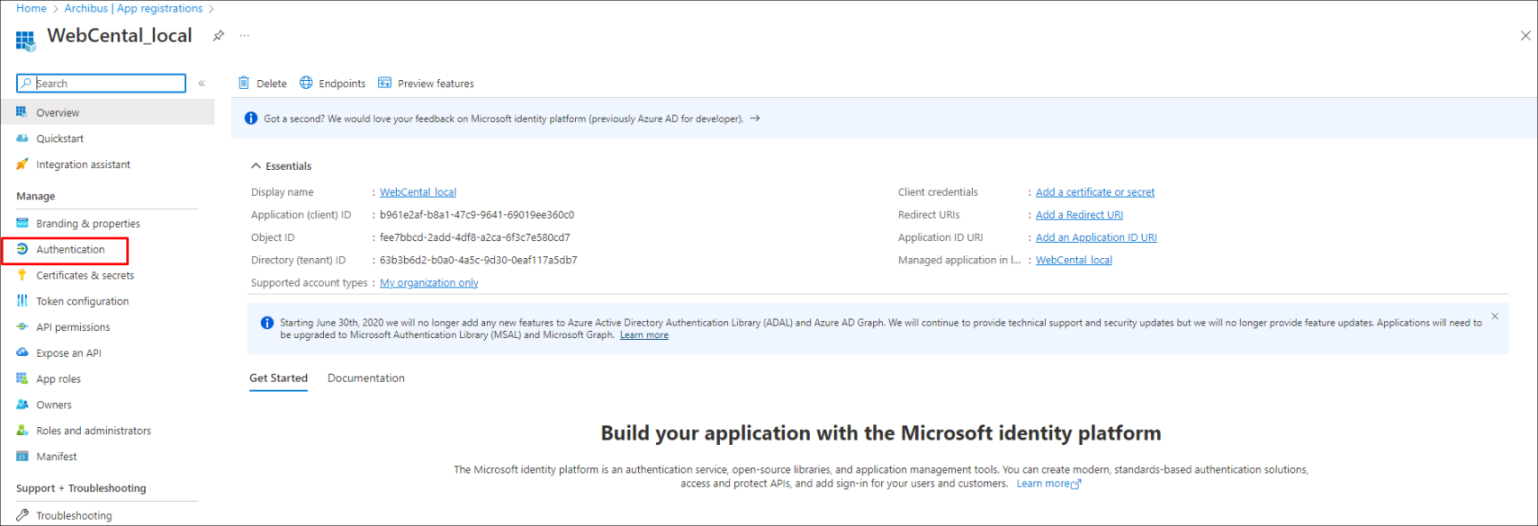The image size is (1538, 526).
Task: Select the Directory (tenant) ID value
Action: coord(478,260)
